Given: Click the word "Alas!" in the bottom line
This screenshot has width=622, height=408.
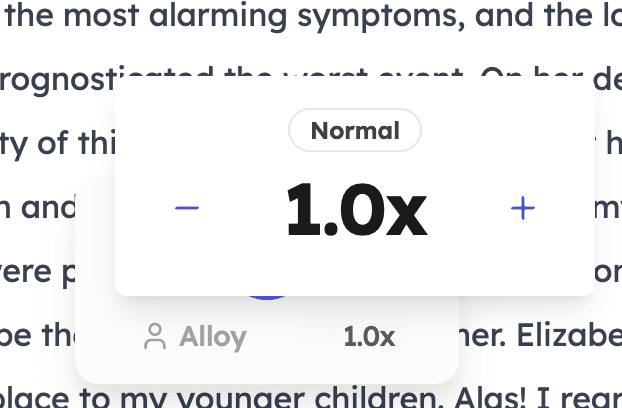Looking at the screenshot, I should click(x=490, y=398).
